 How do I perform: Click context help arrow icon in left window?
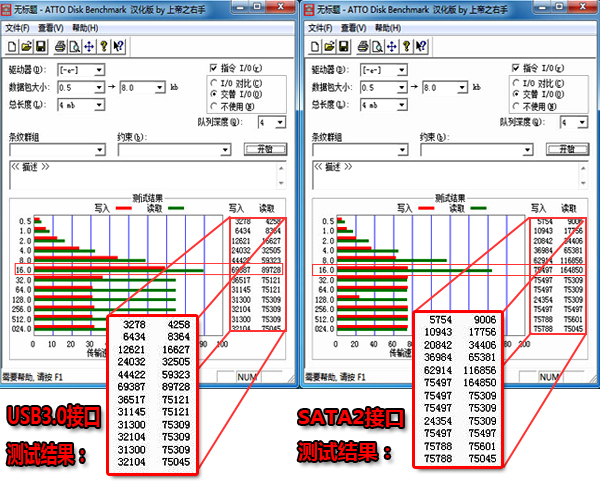[x=118, y=47]
